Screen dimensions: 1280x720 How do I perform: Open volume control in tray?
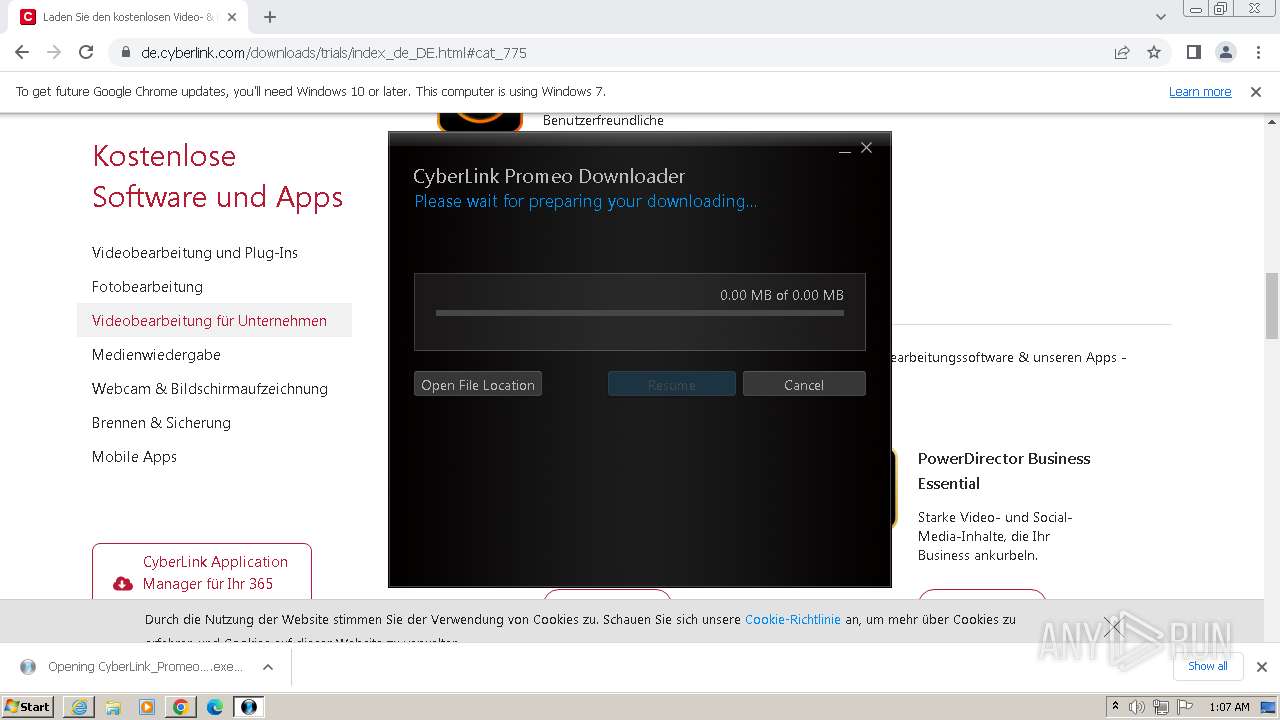pyautogui.click(x=1137, y=707)
